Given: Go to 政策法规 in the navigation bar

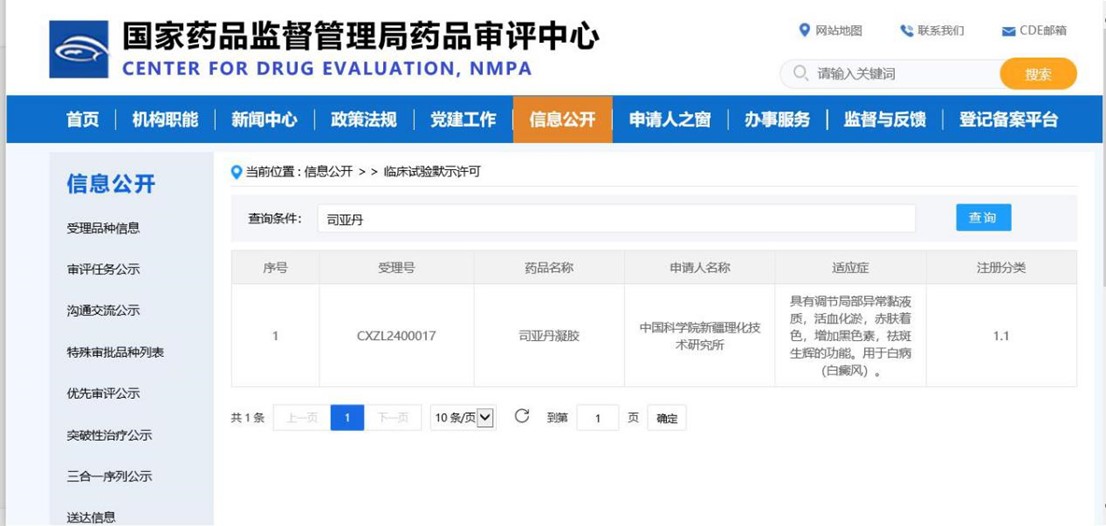Looking at the screenshot, I should (363, 120).
